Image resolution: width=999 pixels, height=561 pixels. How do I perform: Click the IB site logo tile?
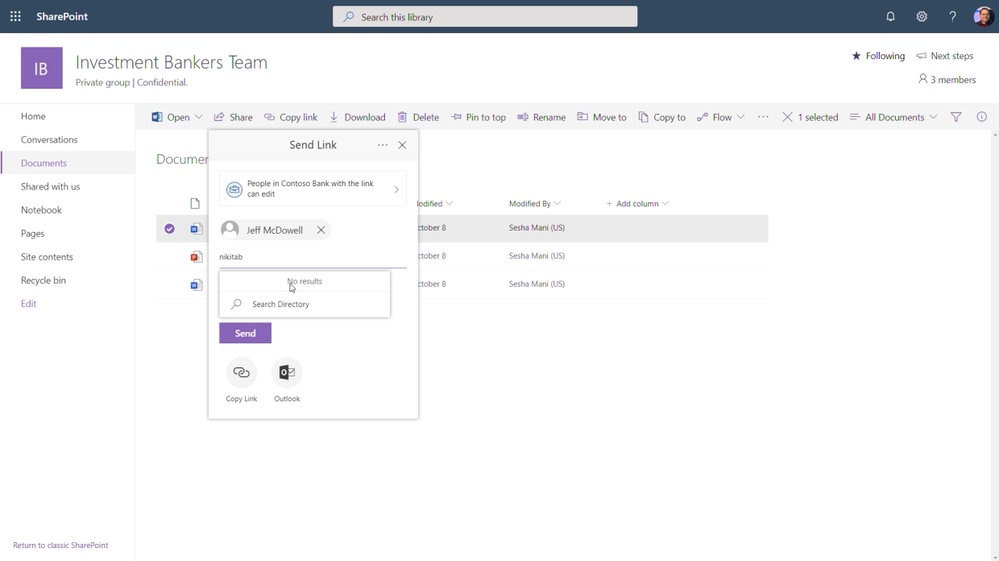pyautogui.click(x=41, y=67)
